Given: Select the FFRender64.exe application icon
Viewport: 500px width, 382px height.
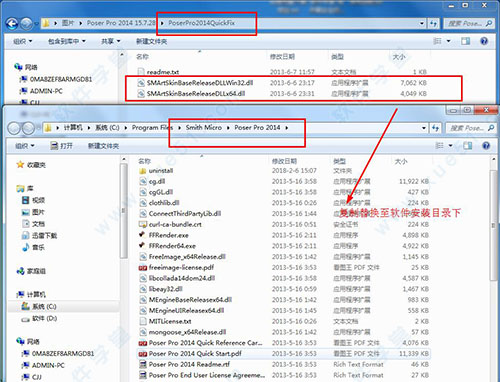Looking at the screenshot, I should [x=143, y=246].
